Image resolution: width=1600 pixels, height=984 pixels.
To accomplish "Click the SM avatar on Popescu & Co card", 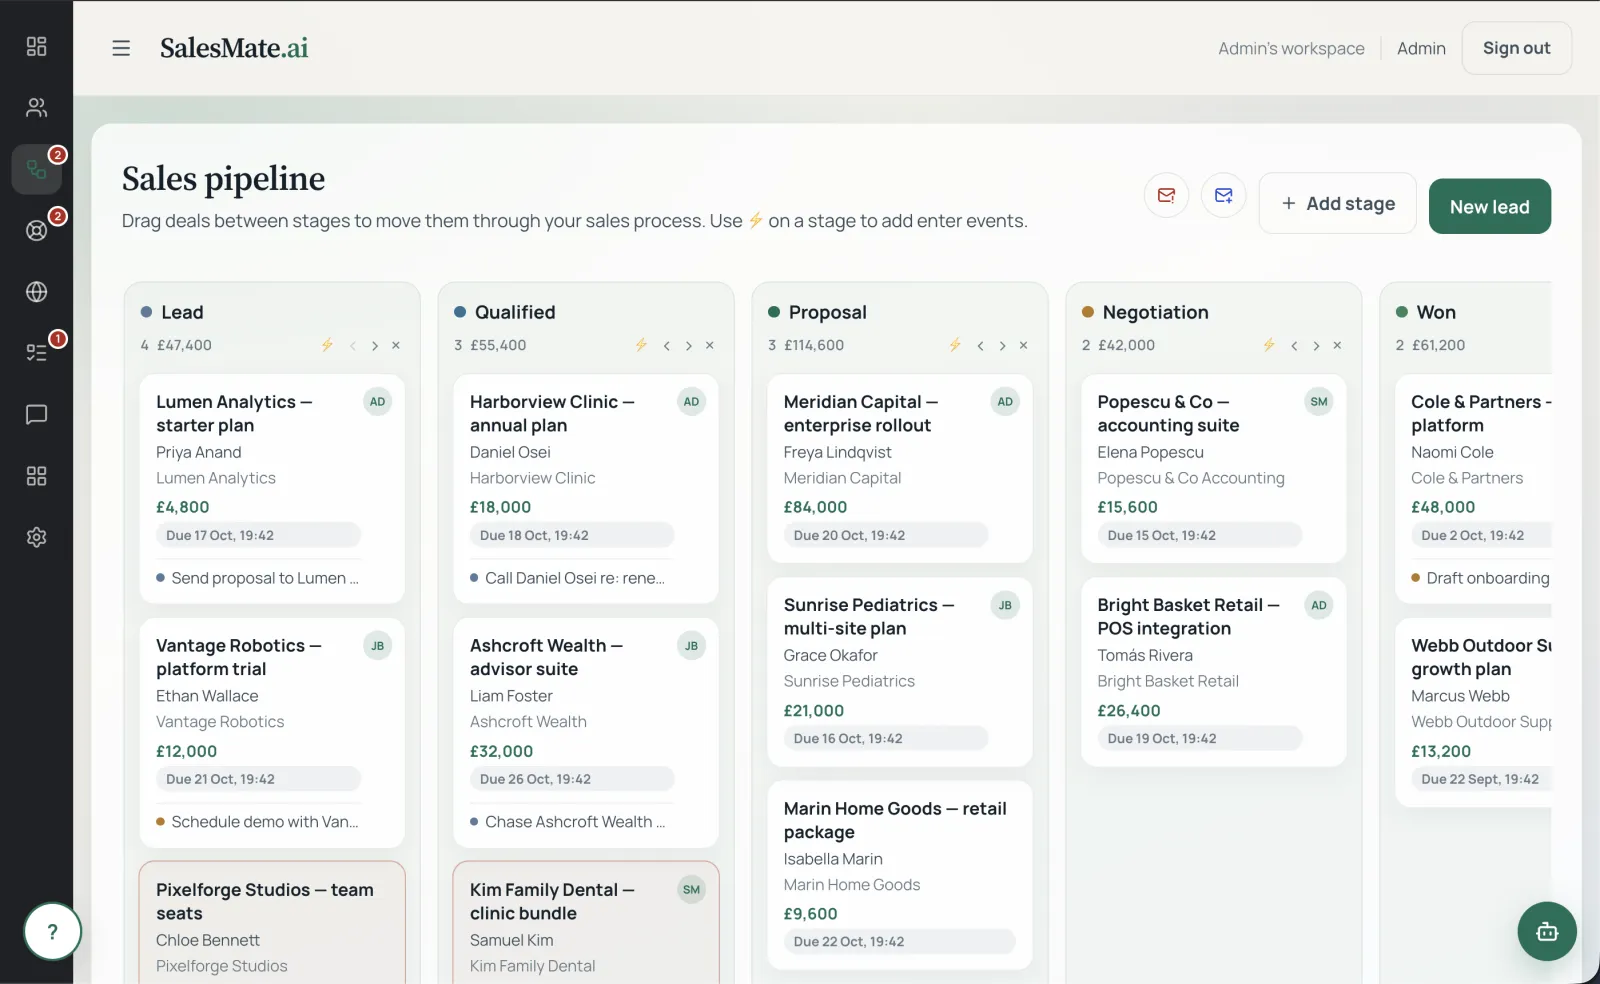I will click(x=1319, y=402).
